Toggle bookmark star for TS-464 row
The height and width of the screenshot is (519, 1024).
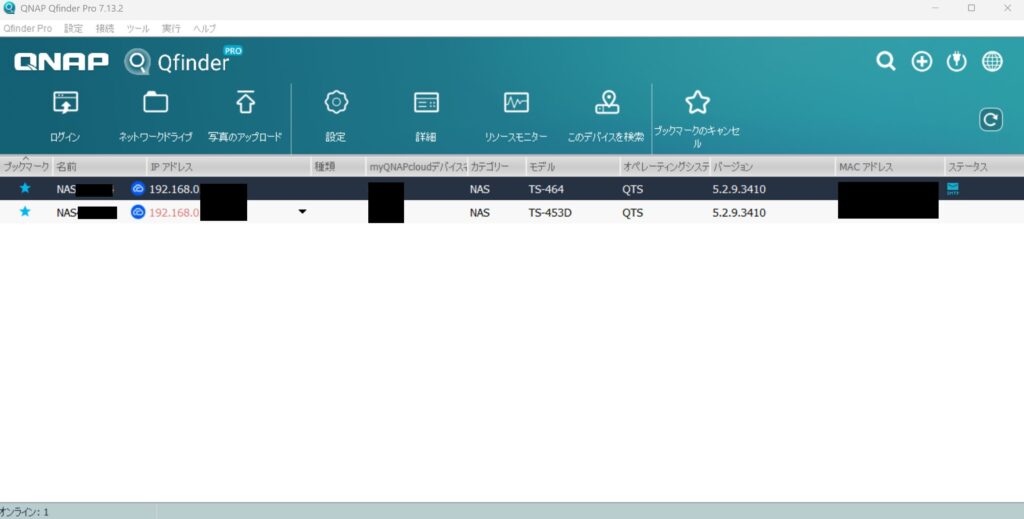[25, 188]
